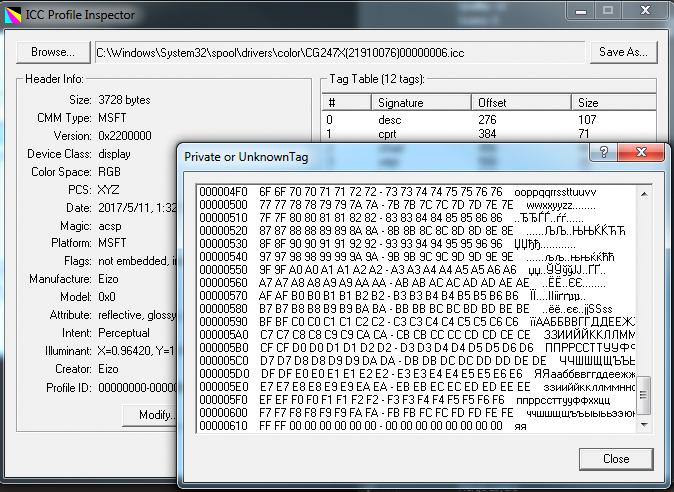This screenshot has width=674, height=492.
Task: Click hex row address 00000530
Action: (224, 244)
